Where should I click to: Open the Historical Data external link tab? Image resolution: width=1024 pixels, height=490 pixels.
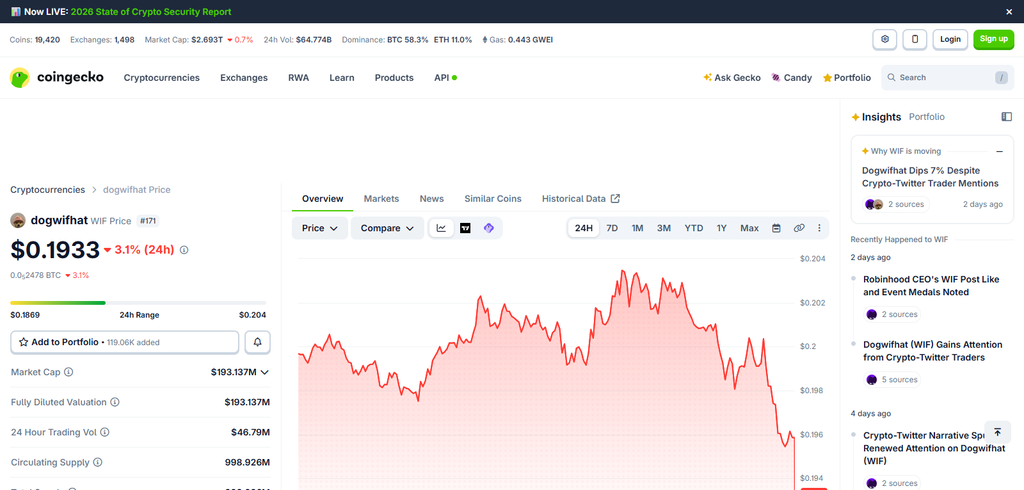point(581,199)
